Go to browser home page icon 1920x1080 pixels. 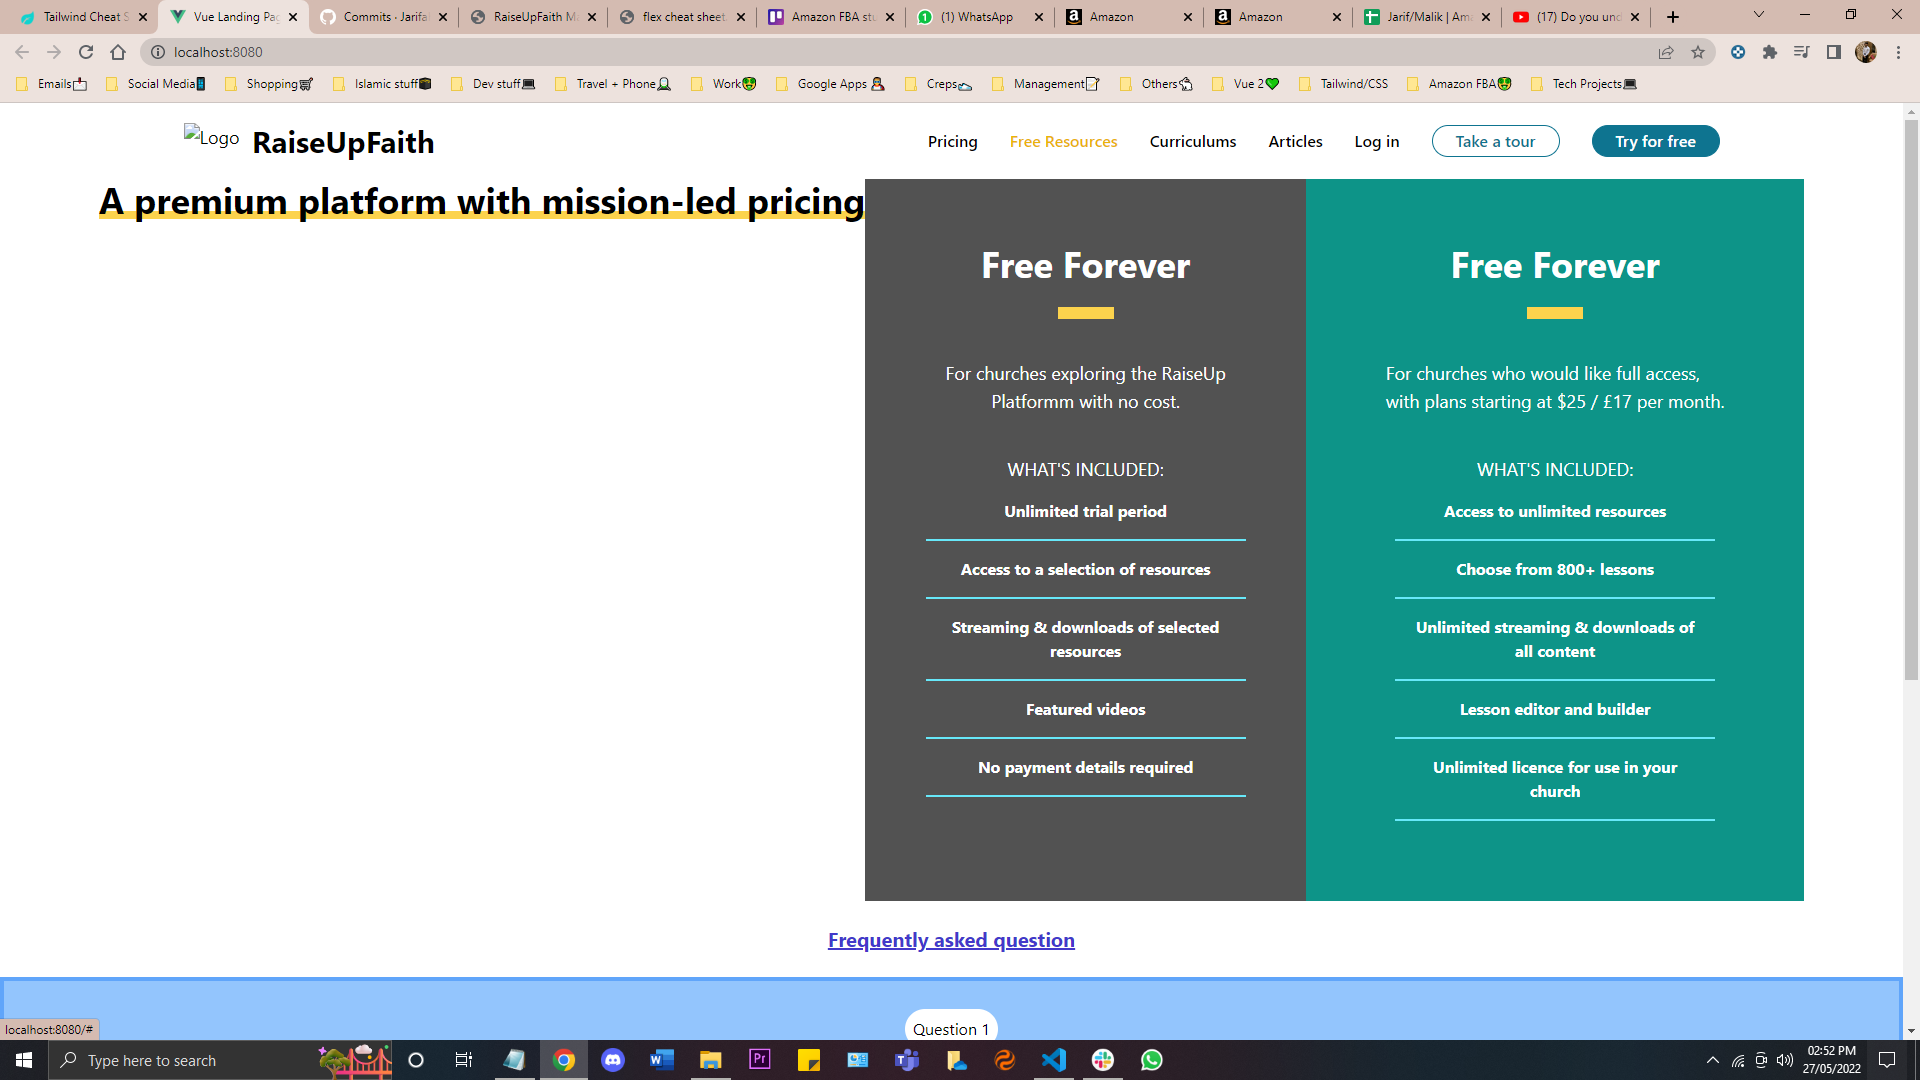[x=118, y=52]
